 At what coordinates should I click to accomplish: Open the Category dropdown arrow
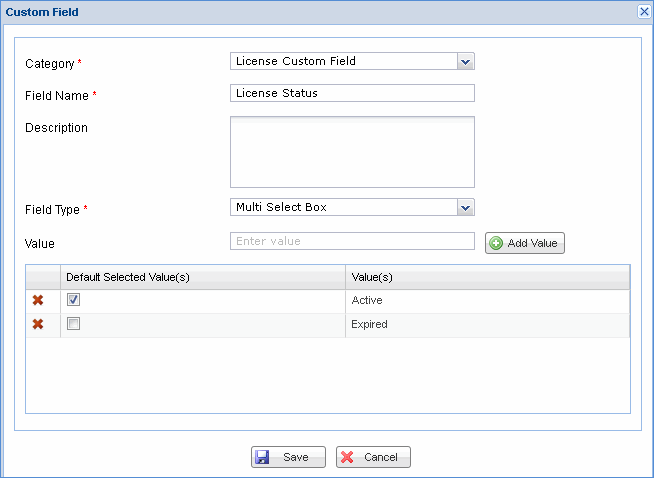click(465, 61)
